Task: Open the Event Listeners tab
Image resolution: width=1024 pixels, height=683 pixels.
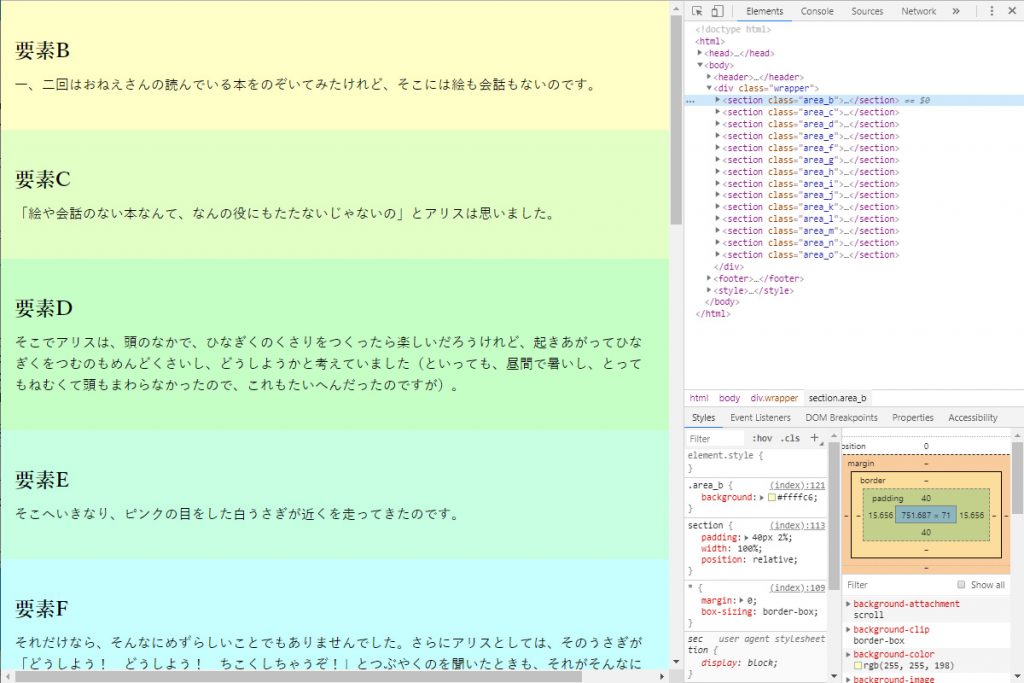Action: pyautogui.click(x=760, y=418)
